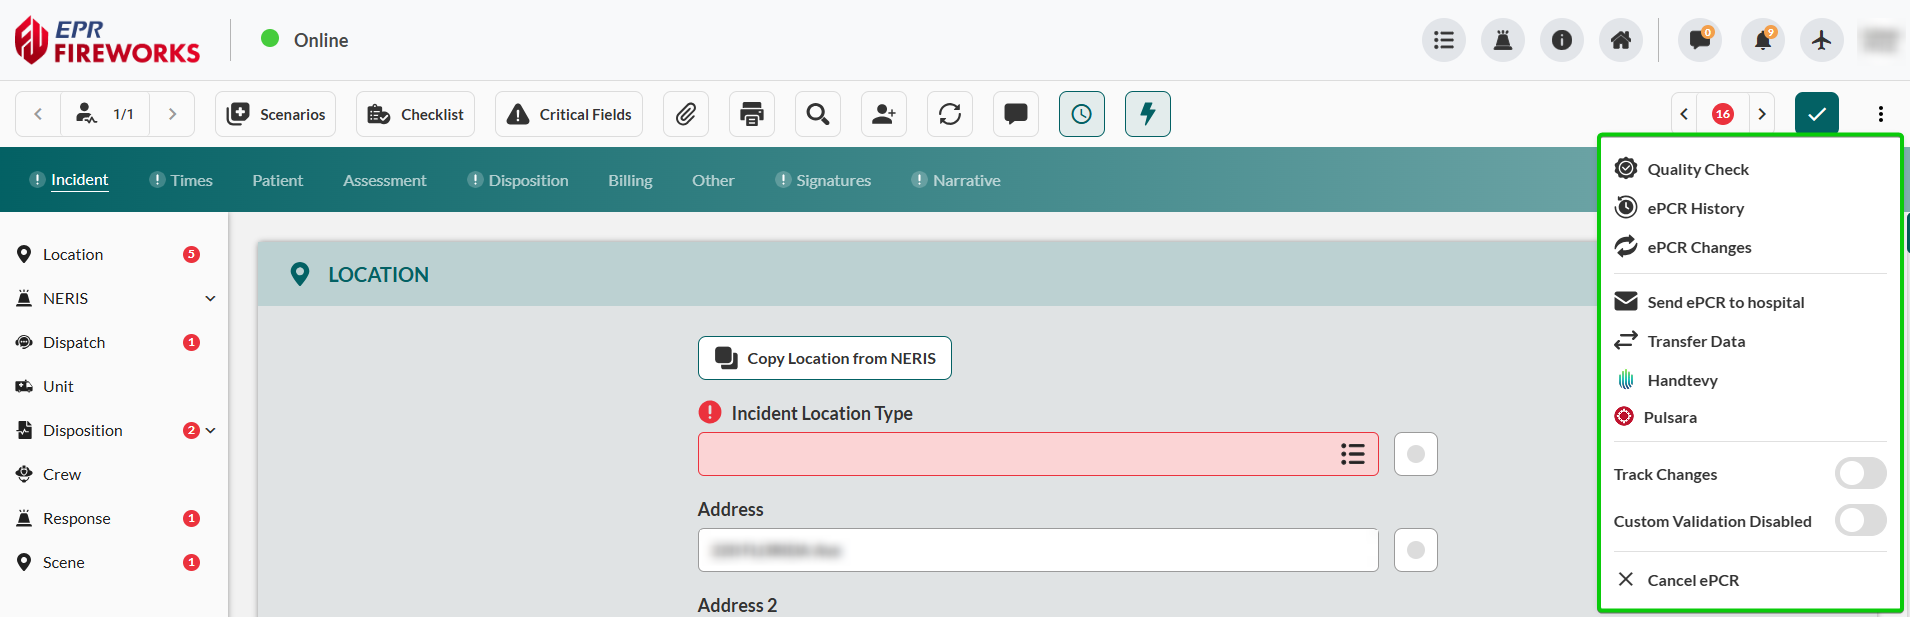Open the Checklist
Image resolution: width=1910 pixels, height=617 pixels.
(415, 114)
